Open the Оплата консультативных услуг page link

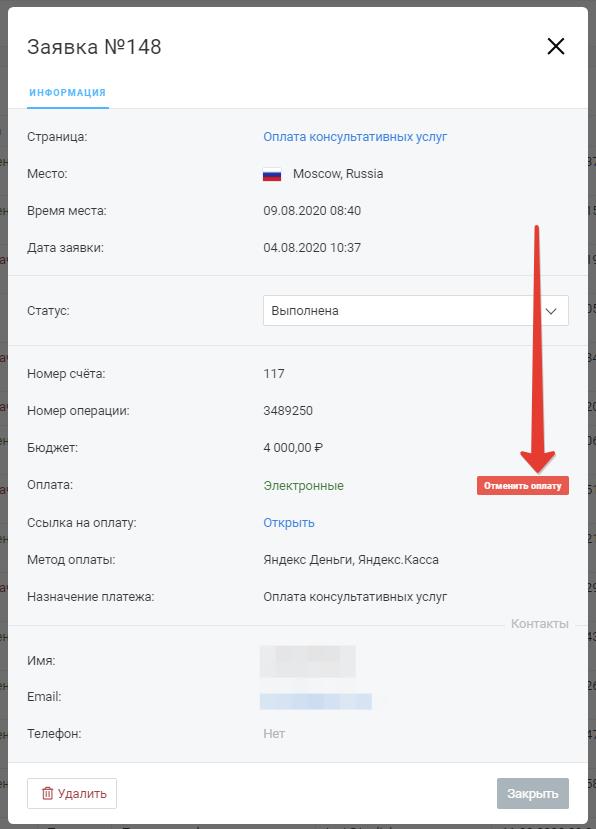tap(355, 136)
